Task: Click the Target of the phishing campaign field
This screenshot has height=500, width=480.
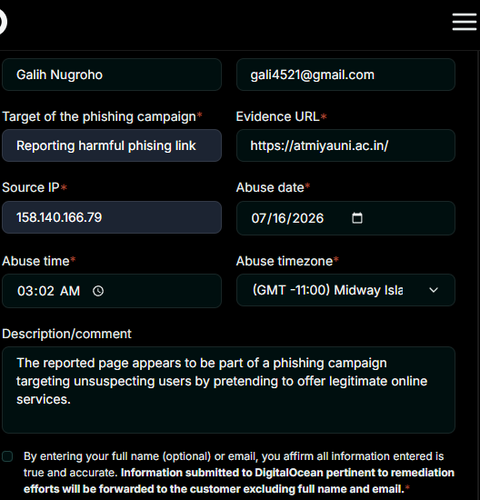Action: click(112, 146)
